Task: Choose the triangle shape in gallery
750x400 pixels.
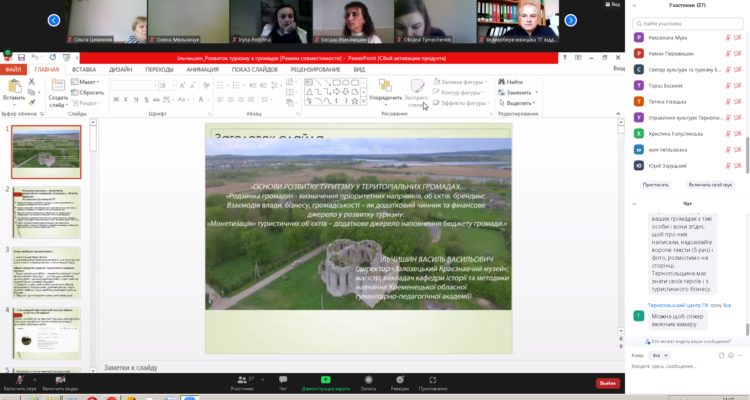Action: (x=309, y=92)
